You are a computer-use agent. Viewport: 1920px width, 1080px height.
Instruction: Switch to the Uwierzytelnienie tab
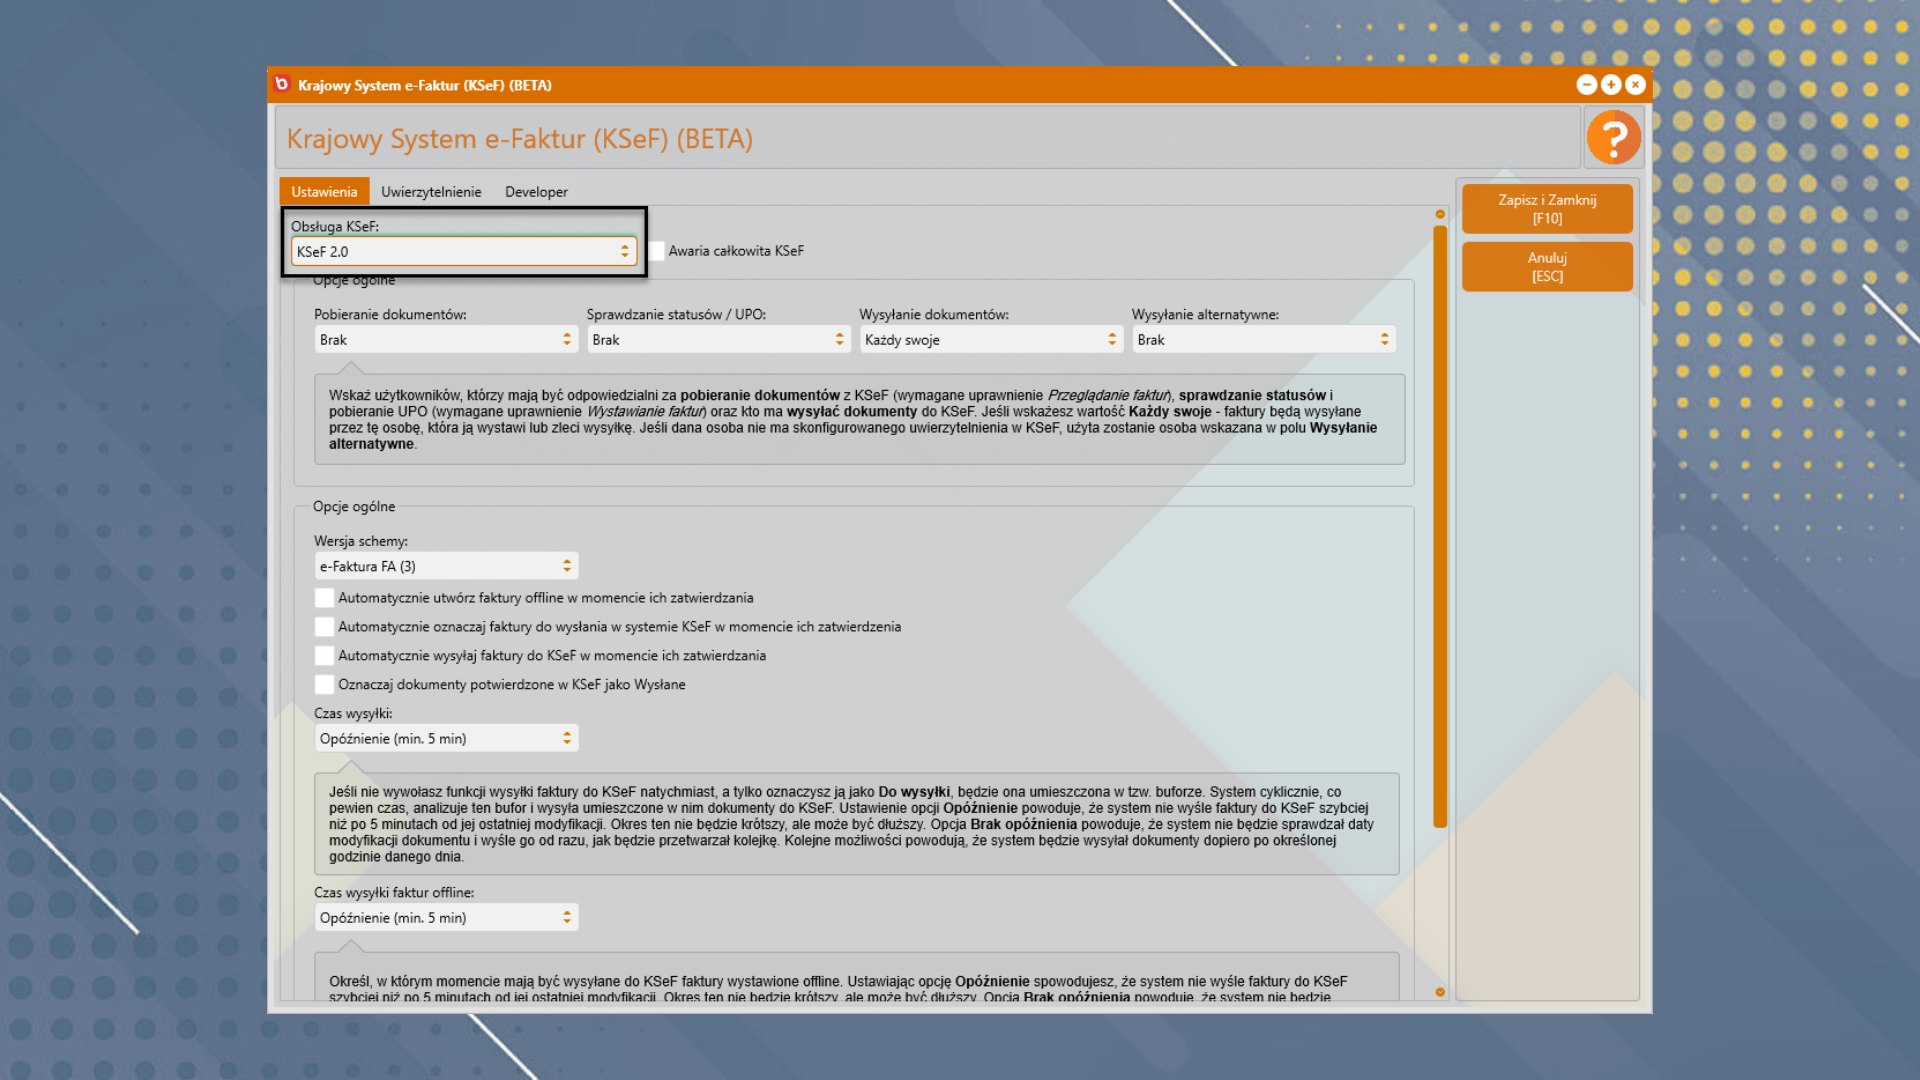click(x=431, y=192)
